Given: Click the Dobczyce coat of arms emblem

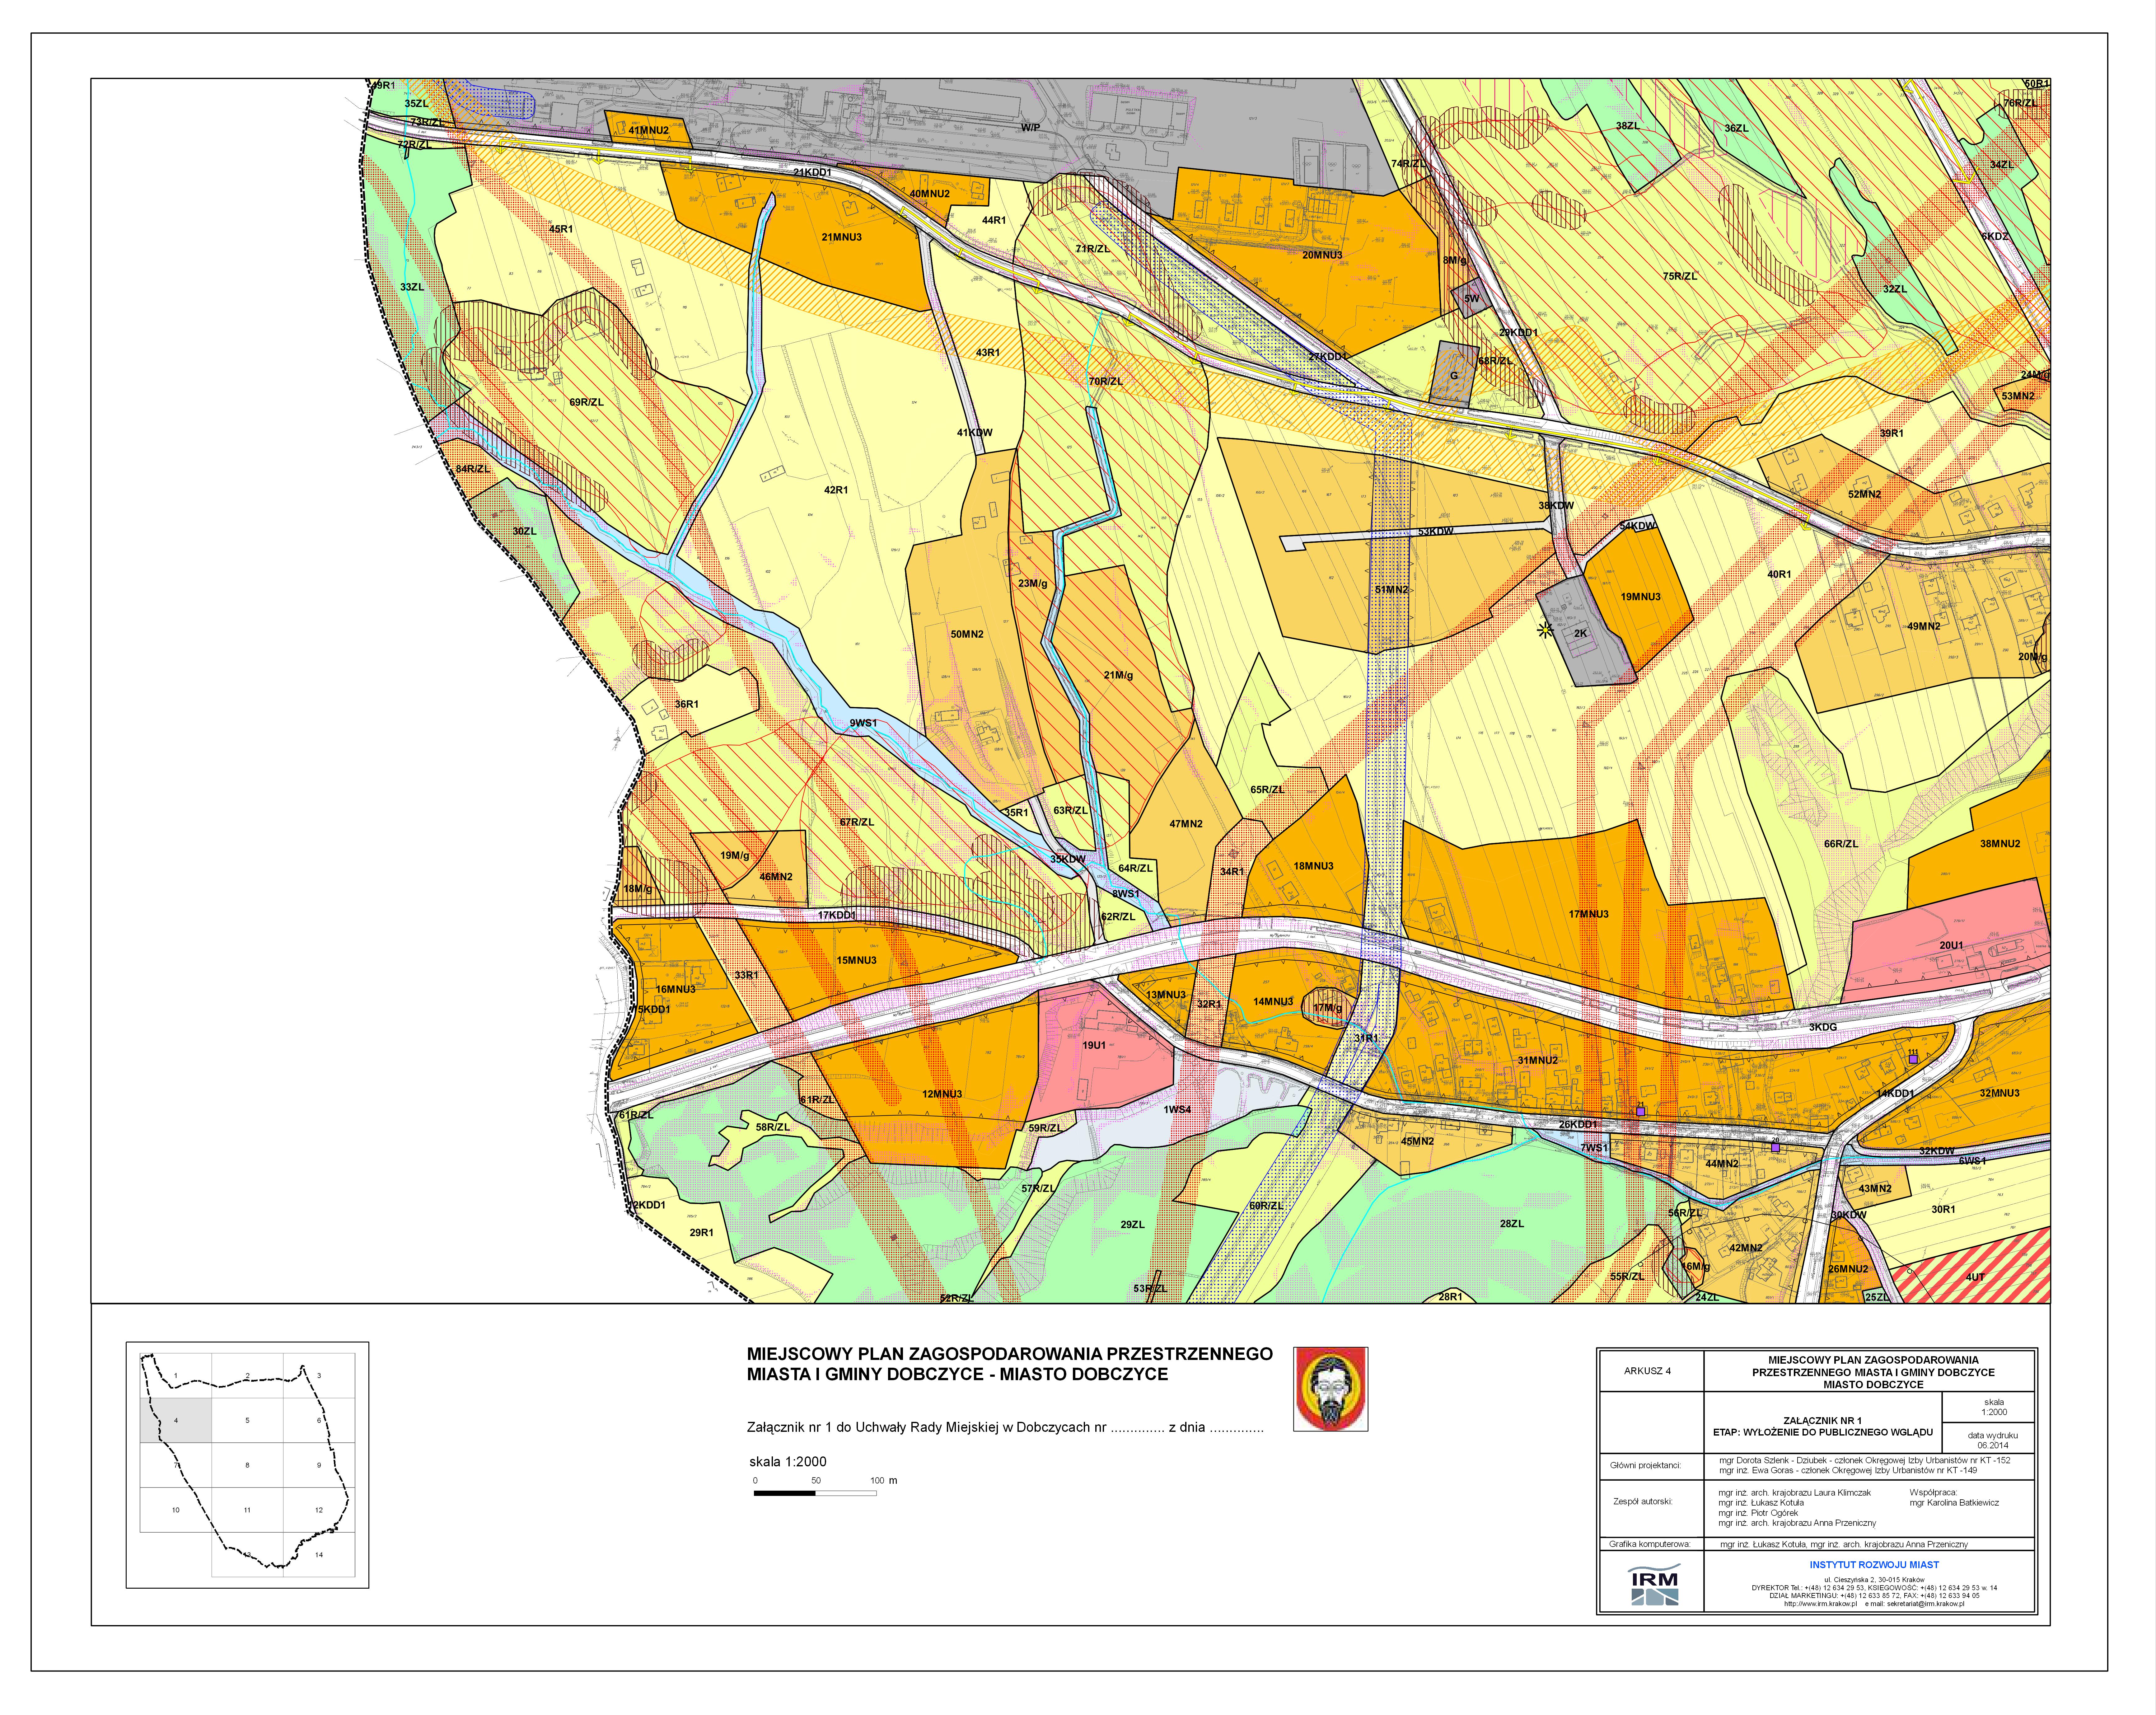Looking at the screenshot, I should pos(1331,1389).
